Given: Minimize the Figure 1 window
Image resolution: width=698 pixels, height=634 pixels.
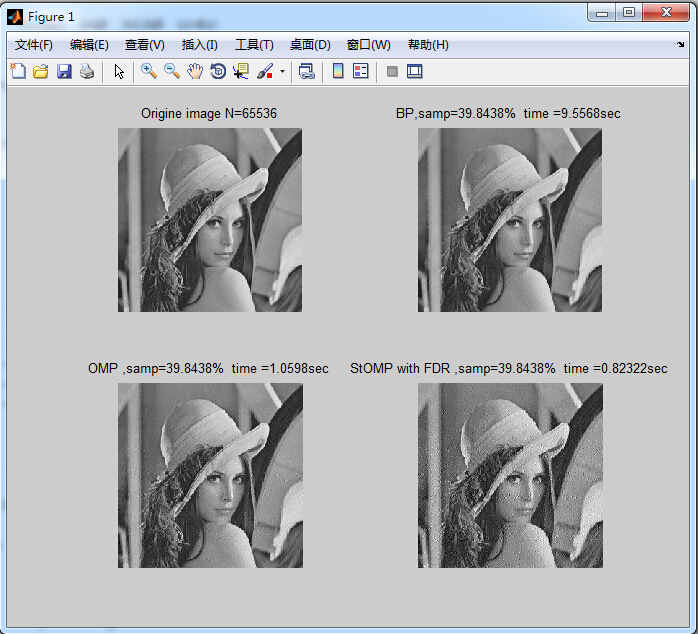Looking at the screenshot, I should [602, 13].
